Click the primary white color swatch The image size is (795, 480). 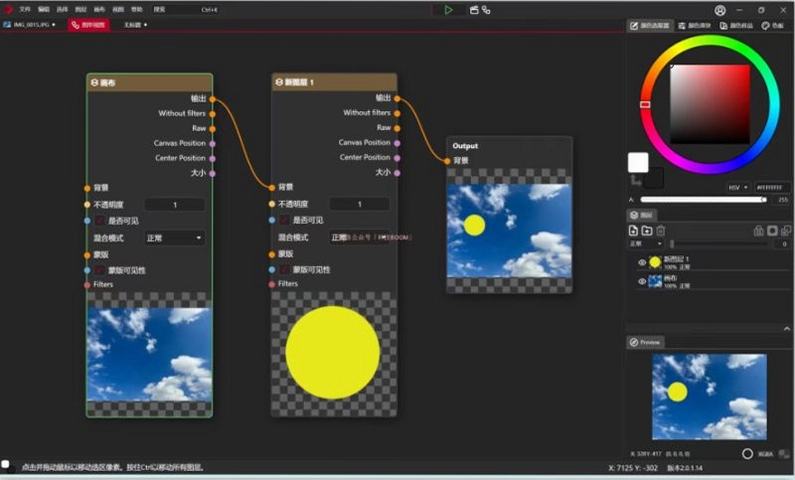(638, 163)
